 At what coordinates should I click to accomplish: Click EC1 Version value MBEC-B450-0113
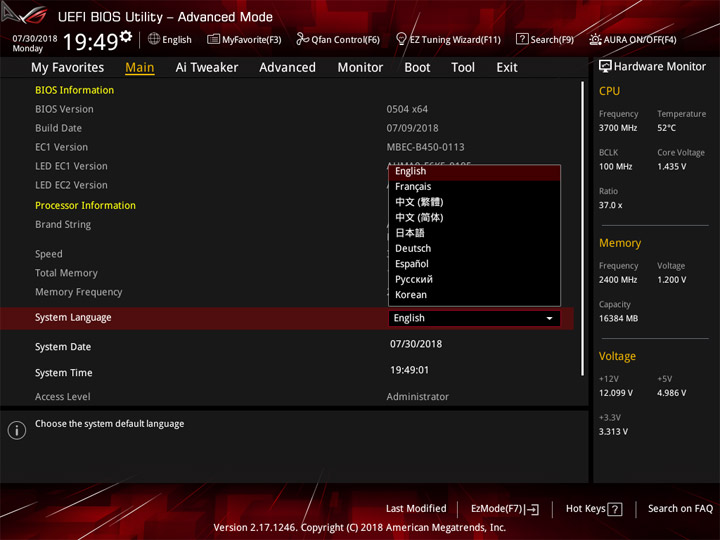point(425,147)
